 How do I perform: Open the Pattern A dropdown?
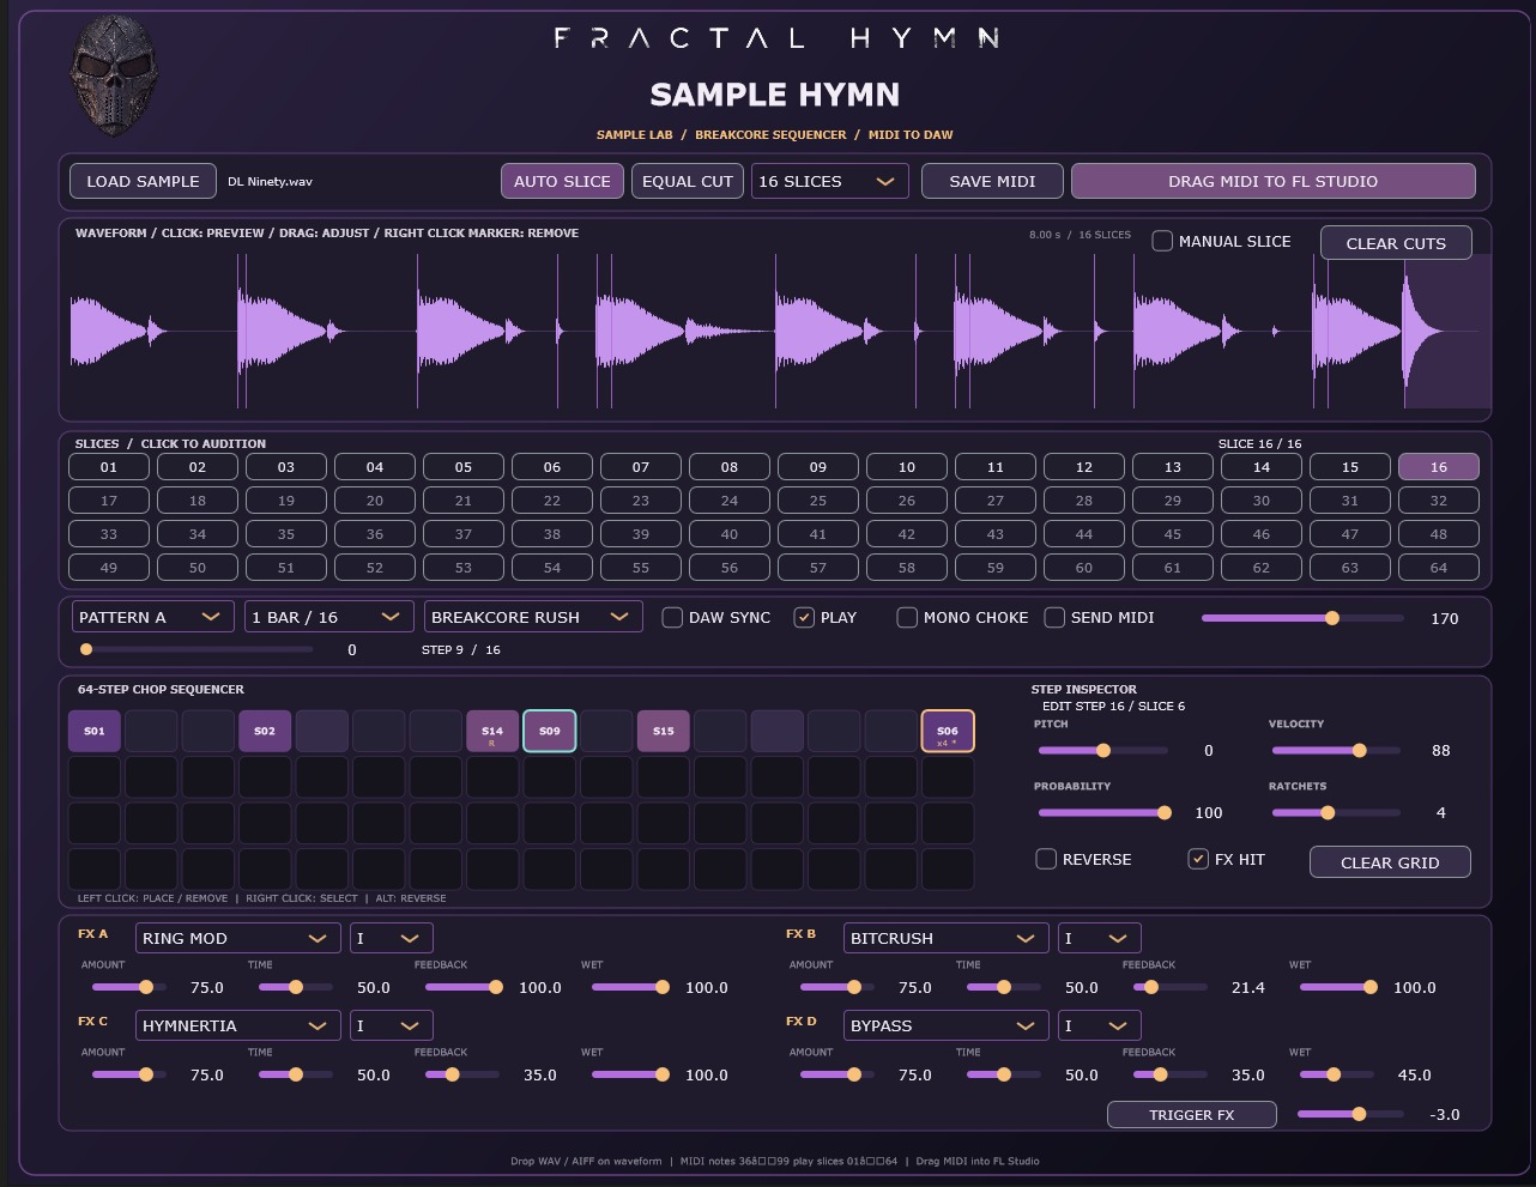152,617
